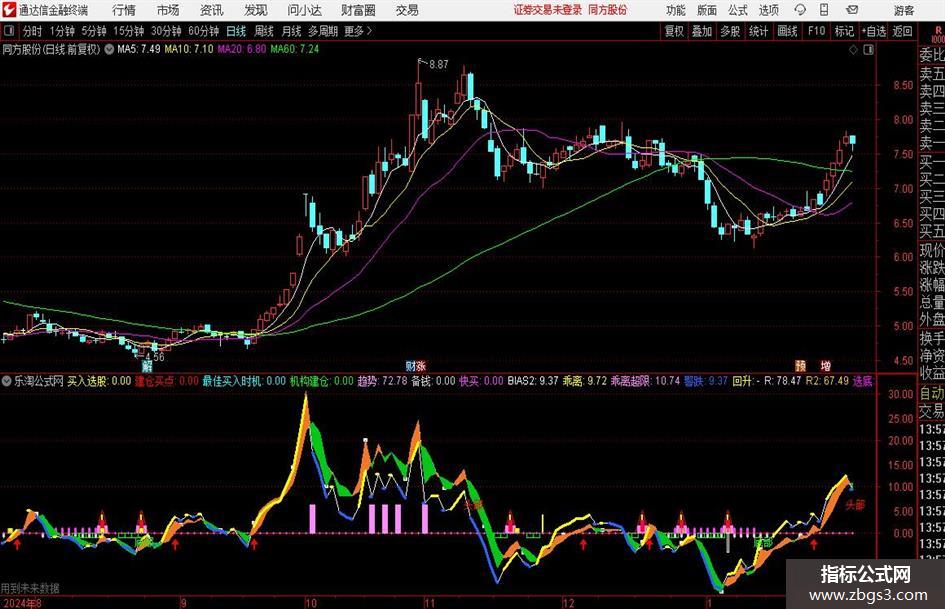945x609 pixels.
Task: Open the 选项 menu
Action: [x=768, y=10]
